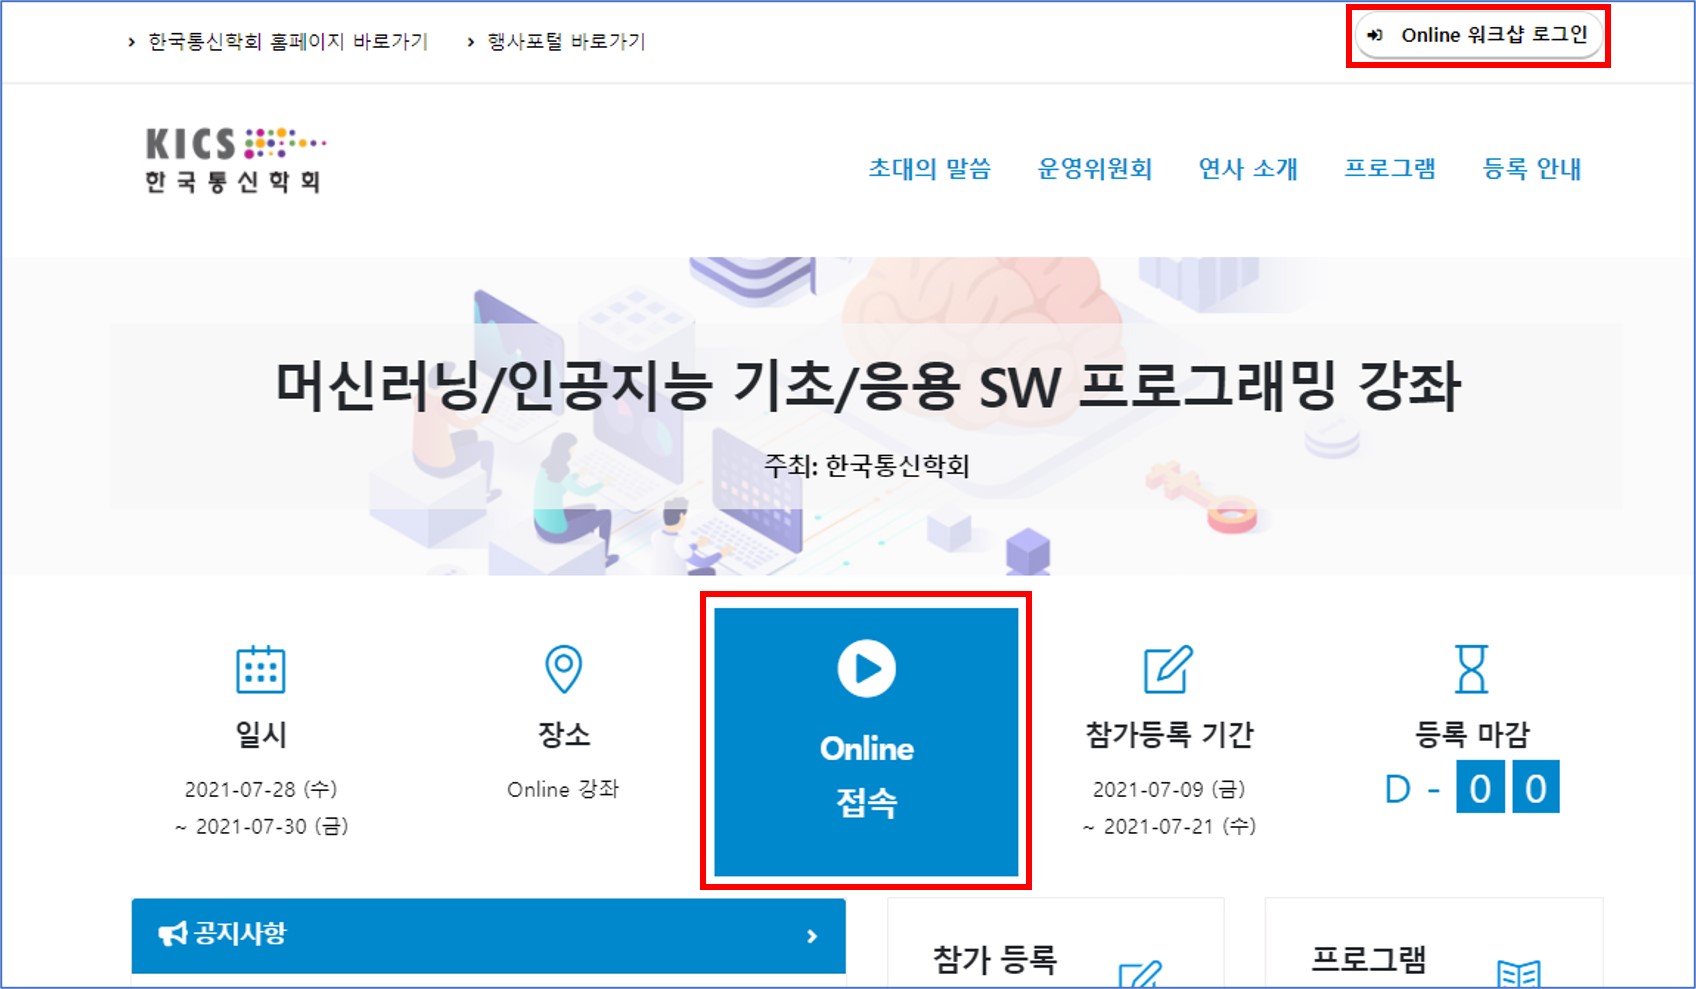
Task: Expand 공지사항 with the right chevron
Action: pos(812,936)
